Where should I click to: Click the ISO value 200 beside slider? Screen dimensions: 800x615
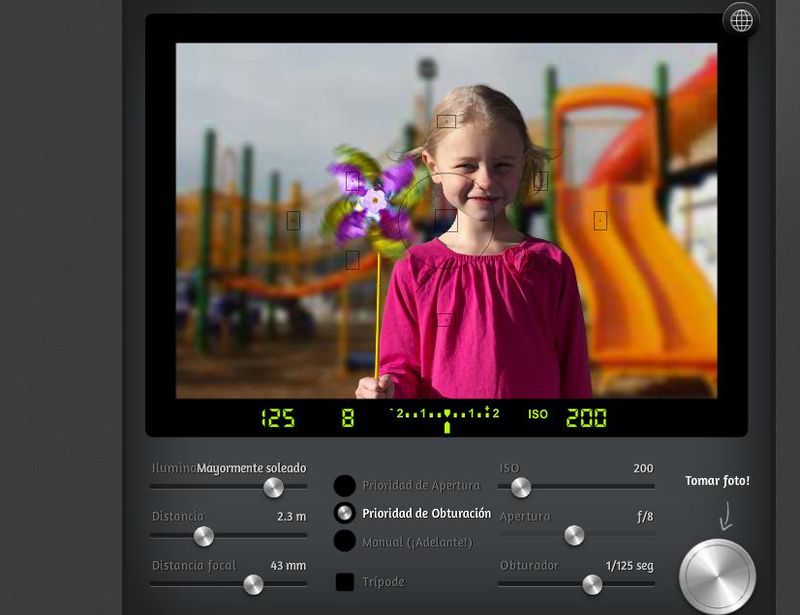coord(643,468)
